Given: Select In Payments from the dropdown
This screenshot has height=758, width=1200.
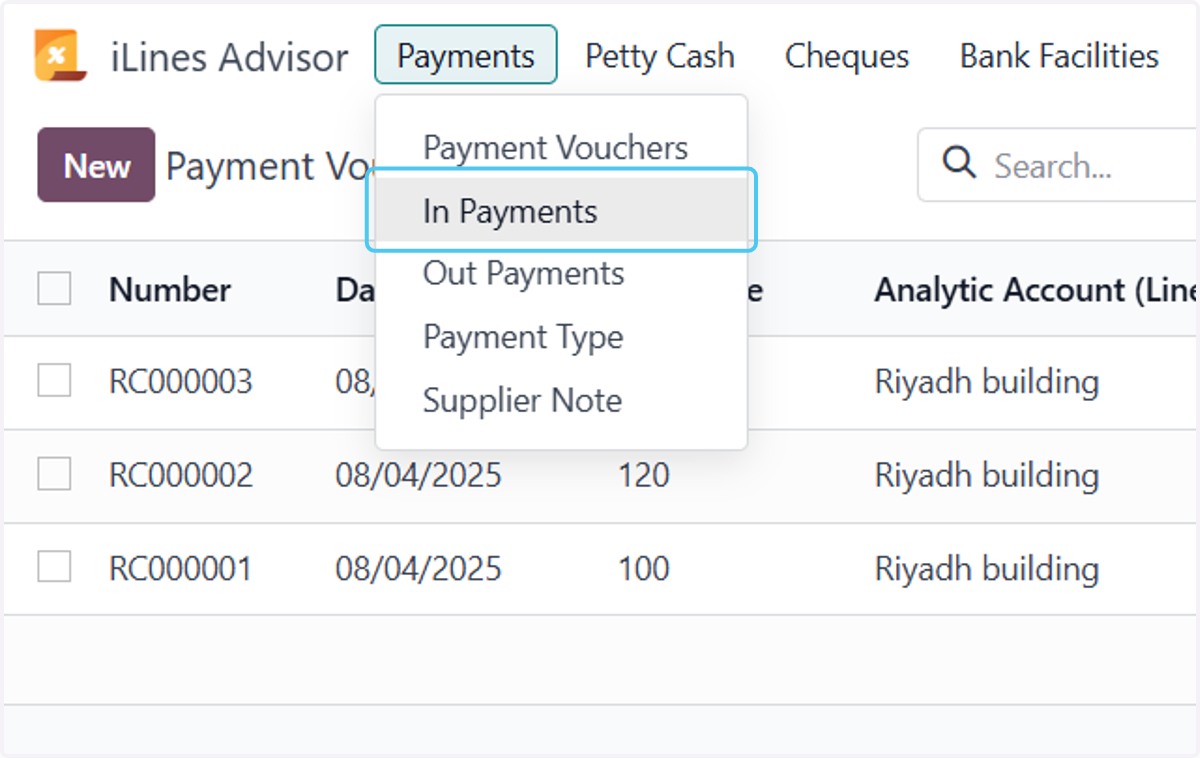Looking at the screenshot, I should [x=561, y=211].
